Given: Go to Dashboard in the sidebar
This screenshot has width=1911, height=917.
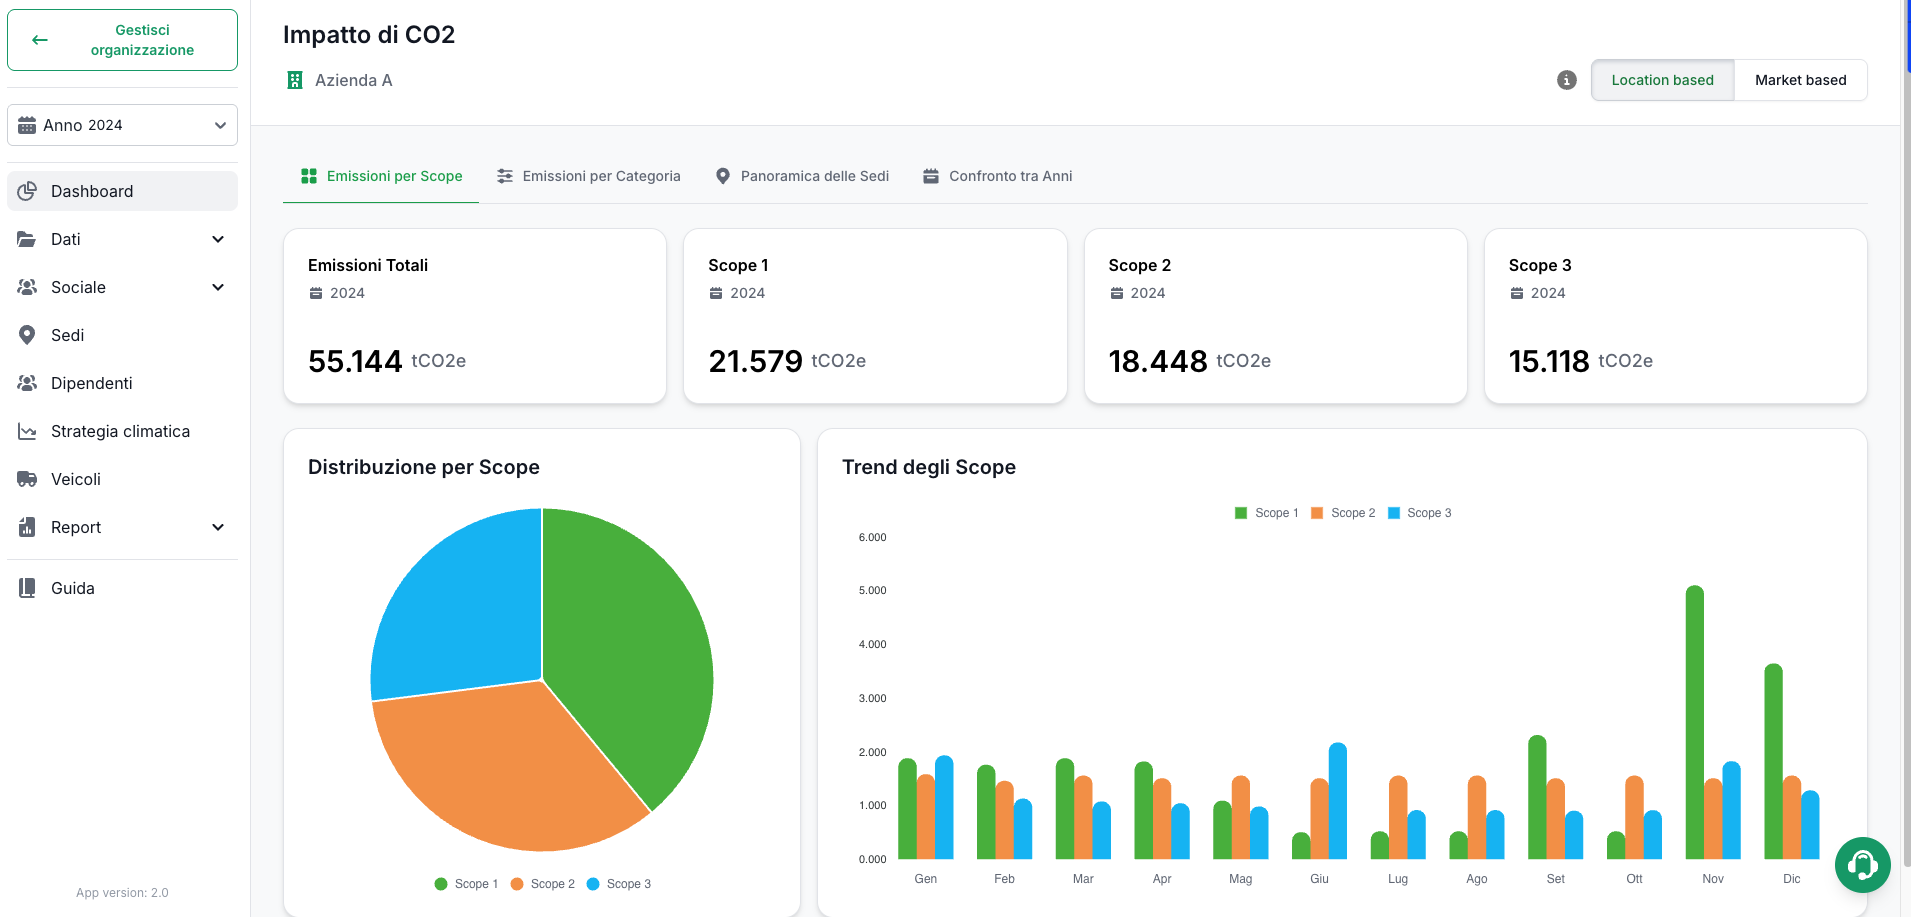Looking at the screenshot, I should [x=122, y=191].
